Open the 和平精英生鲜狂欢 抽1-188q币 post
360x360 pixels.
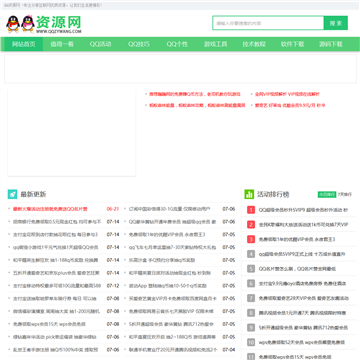[x=55, y=260]
